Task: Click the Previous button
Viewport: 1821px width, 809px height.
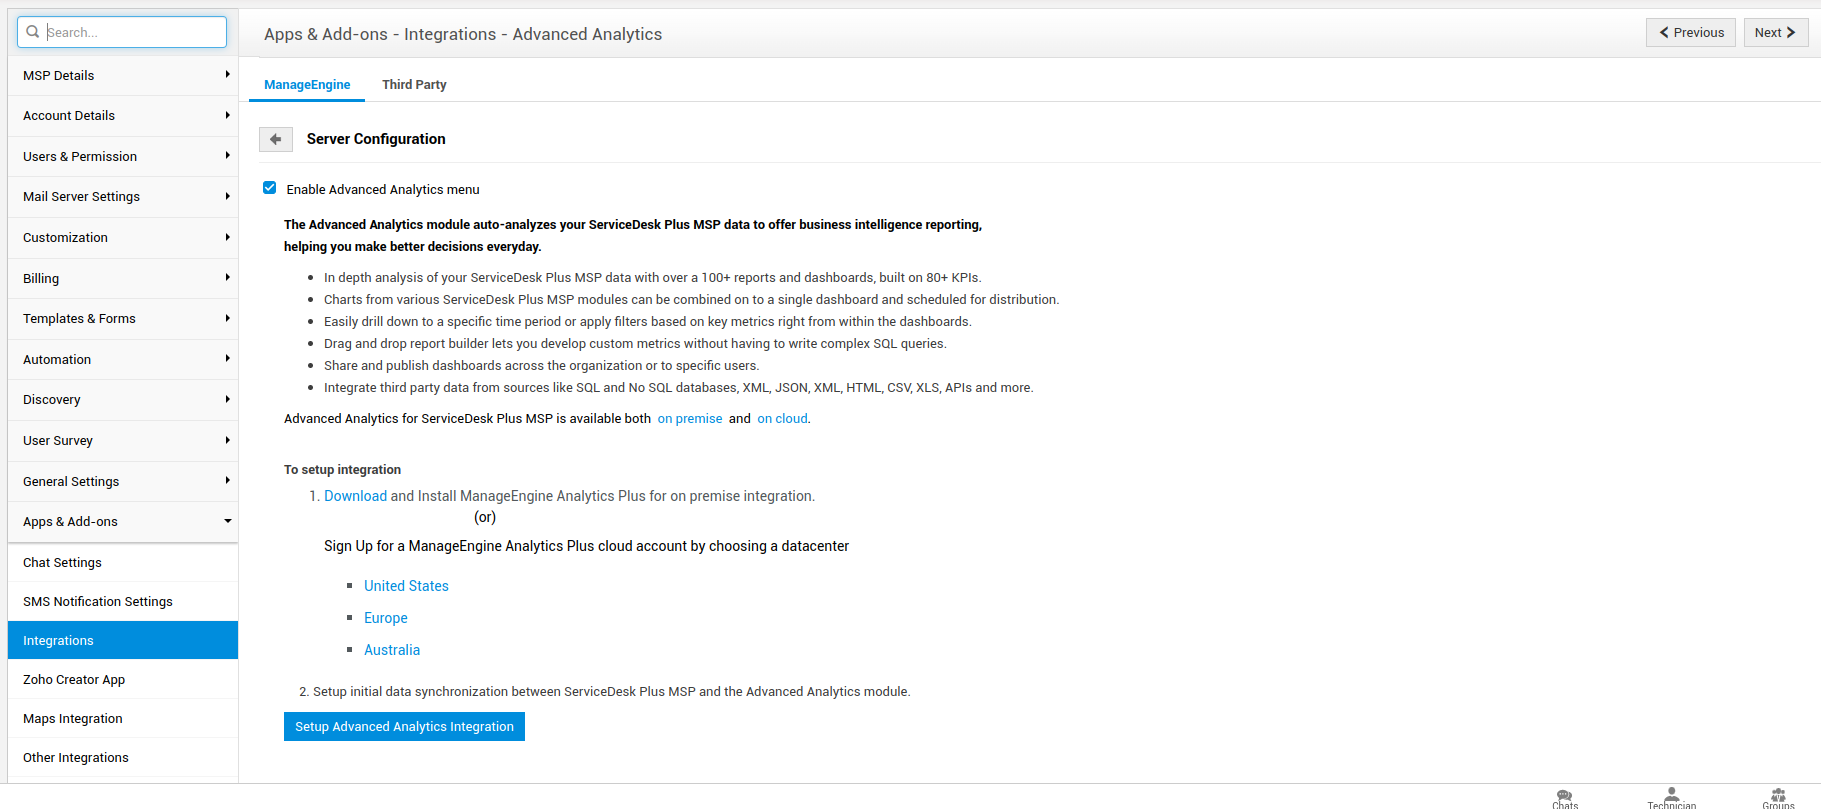Action: 1691,33
